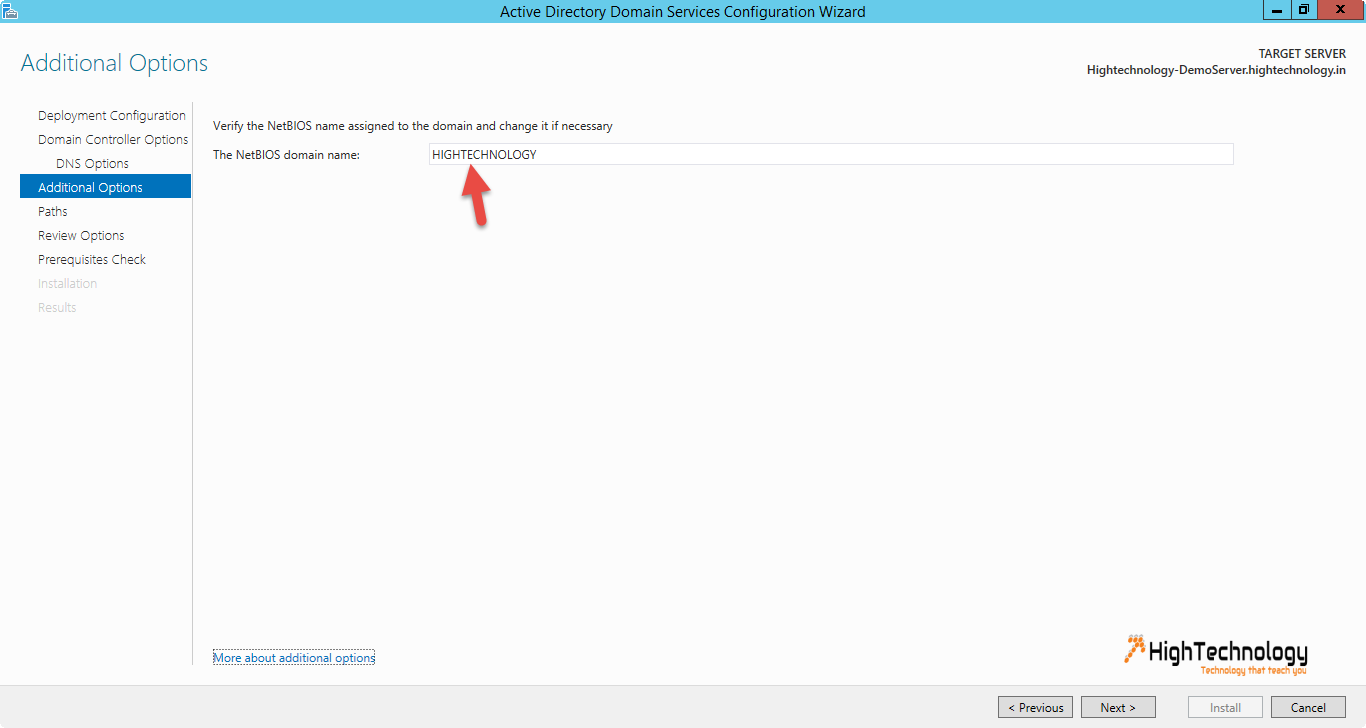Click the wizard app icon in title bar

[11, 11]
